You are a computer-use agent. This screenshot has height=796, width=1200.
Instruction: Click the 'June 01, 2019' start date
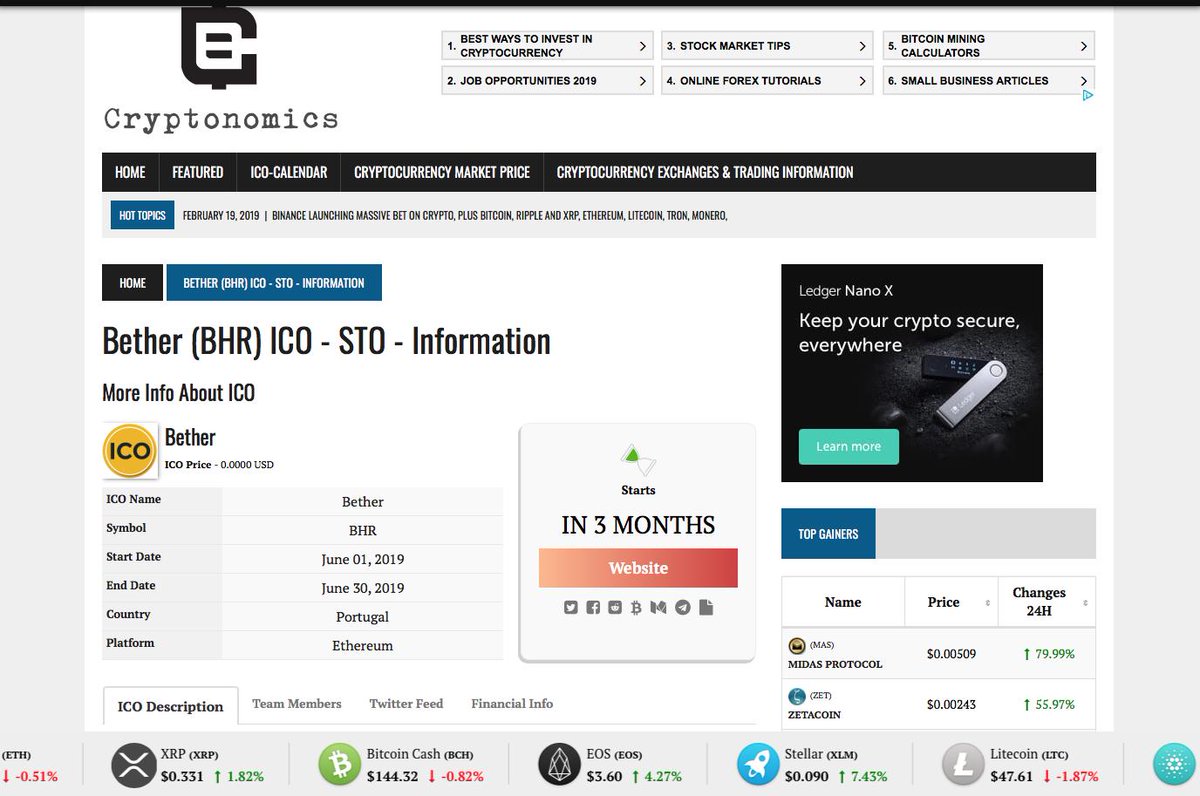(x=362, y=559)
